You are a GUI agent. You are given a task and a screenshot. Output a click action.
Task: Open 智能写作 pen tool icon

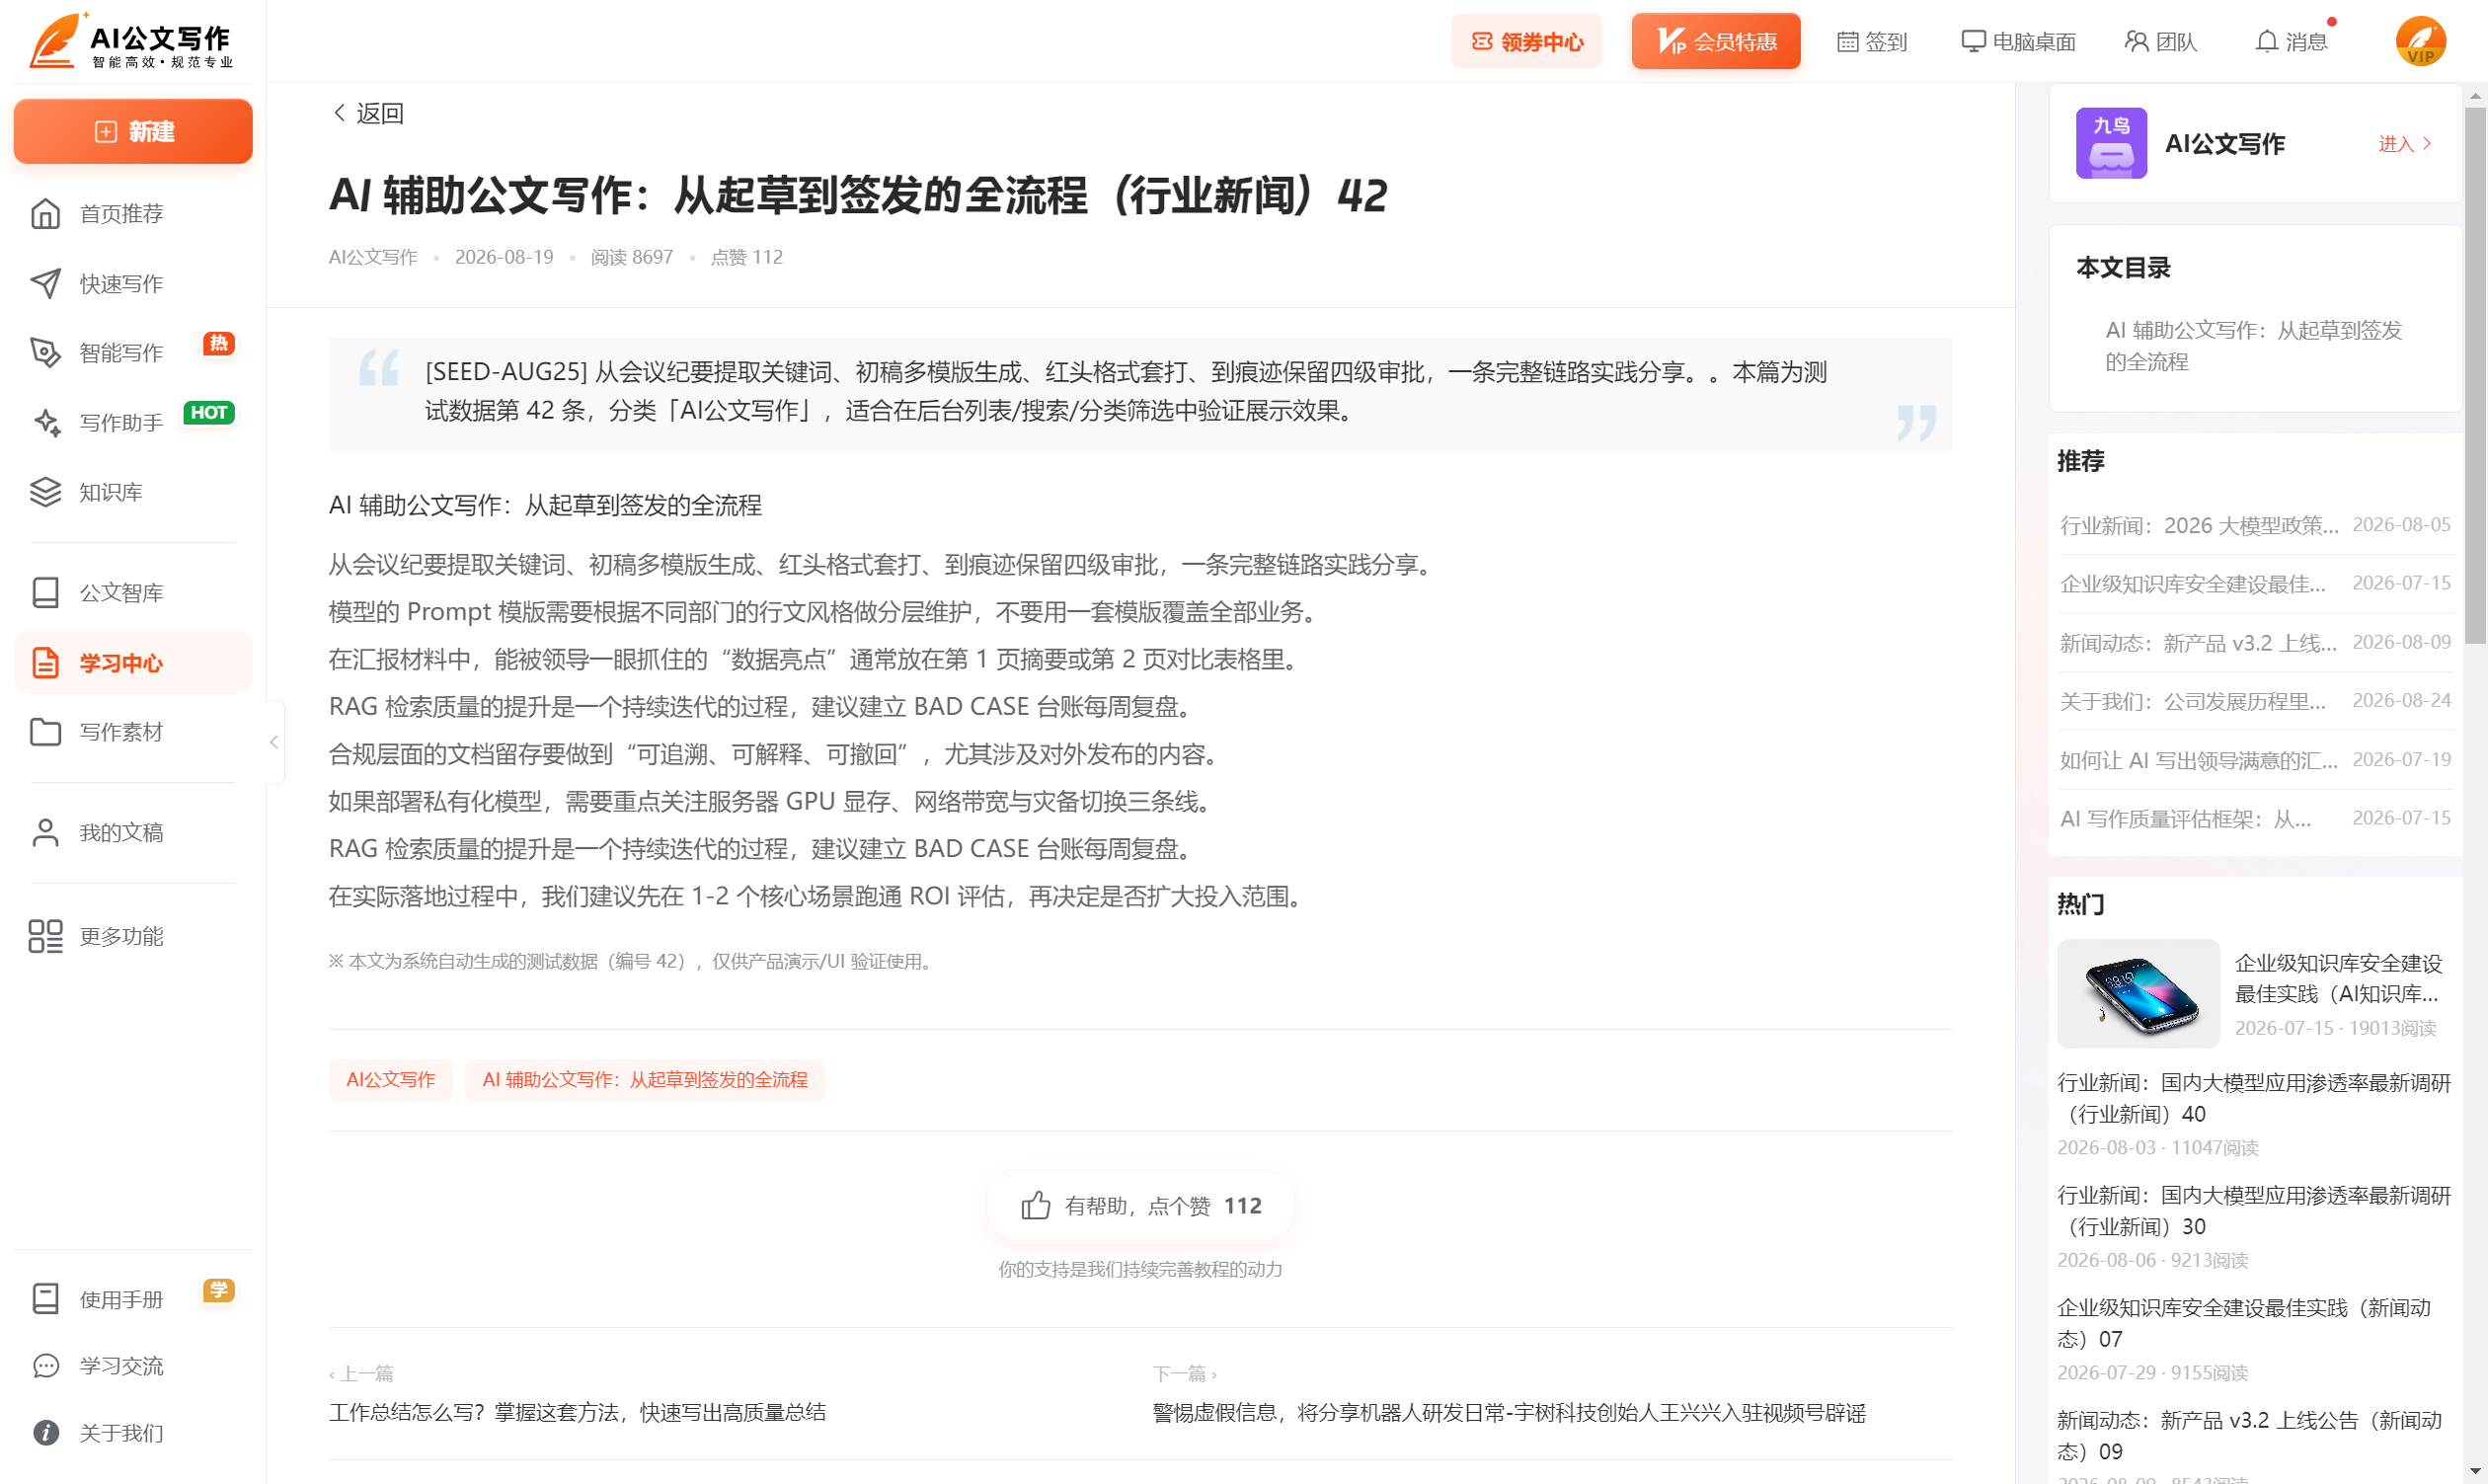click(x=46, y=353)
